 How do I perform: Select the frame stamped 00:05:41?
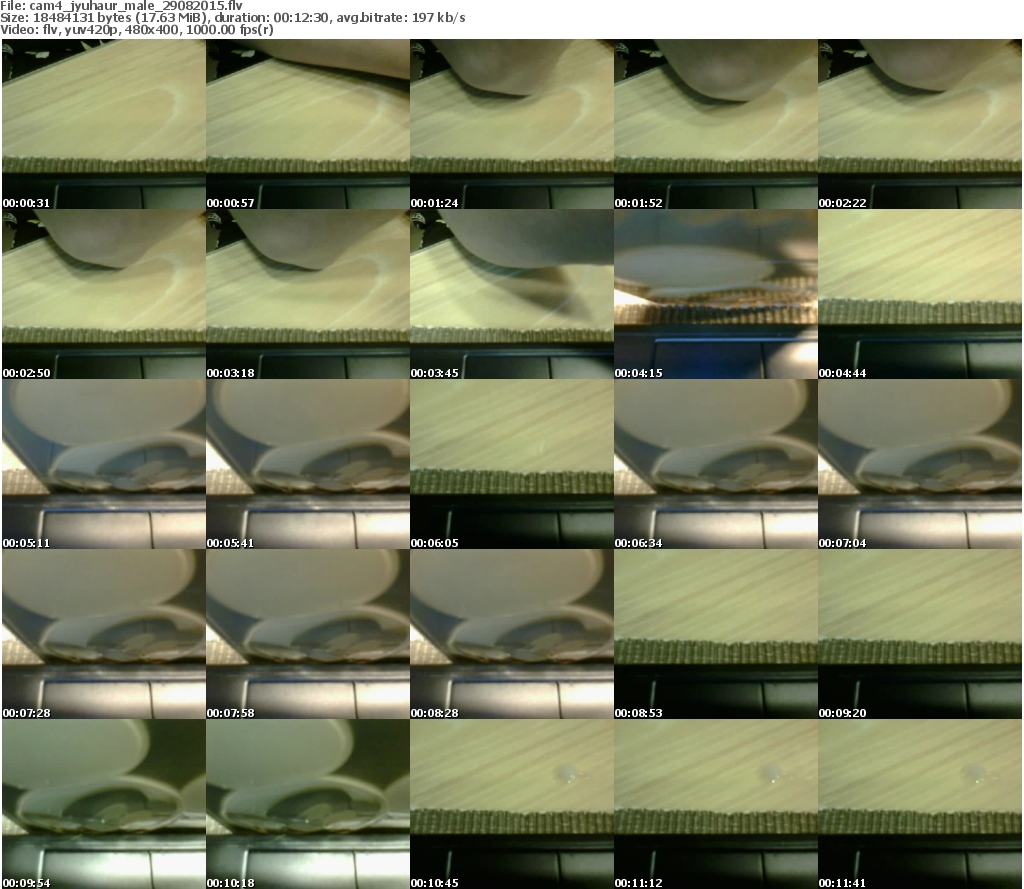[x=308, y=464]
